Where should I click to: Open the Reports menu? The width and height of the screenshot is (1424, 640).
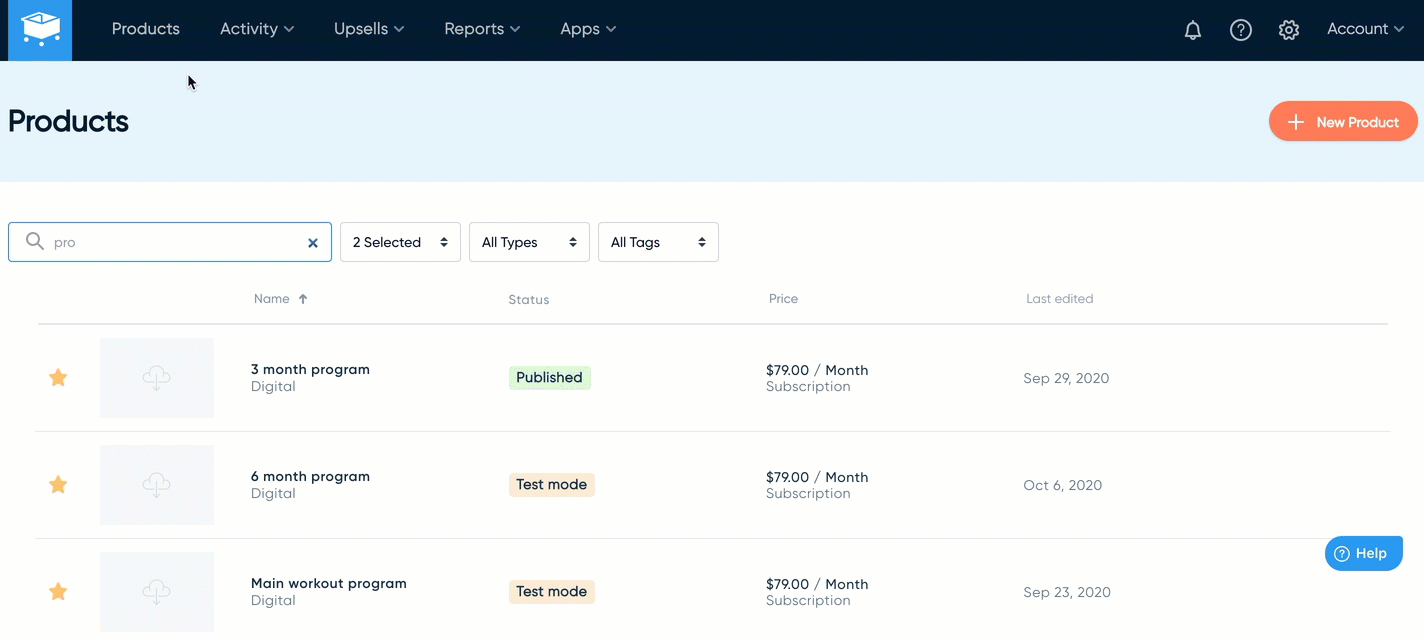click(482, 29)
